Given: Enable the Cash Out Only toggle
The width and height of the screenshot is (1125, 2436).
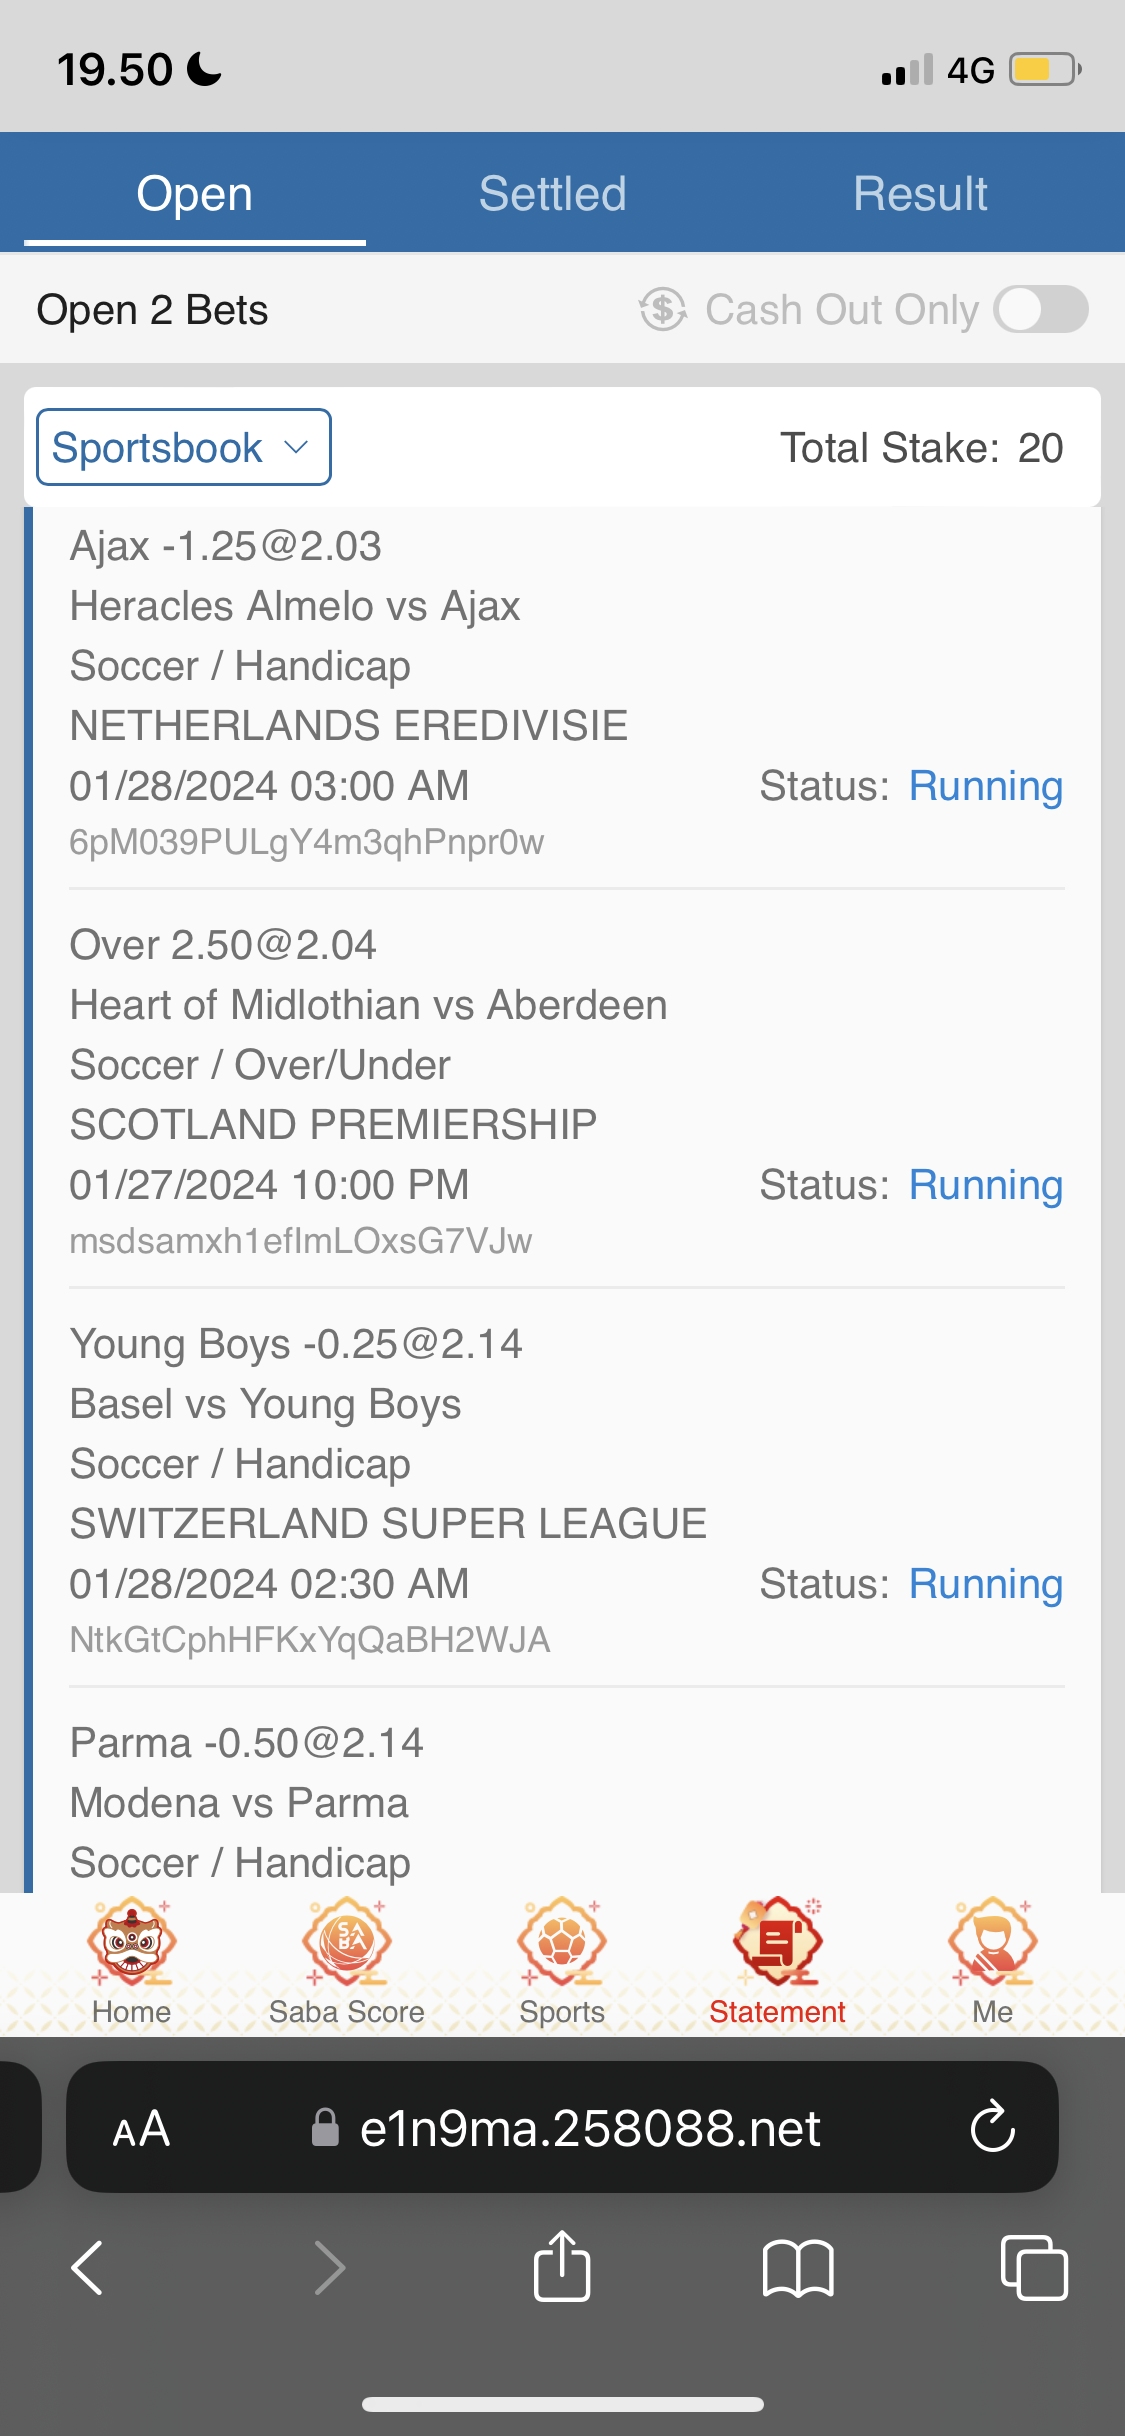Looking at the screenshot, I should click(1040, 309).
